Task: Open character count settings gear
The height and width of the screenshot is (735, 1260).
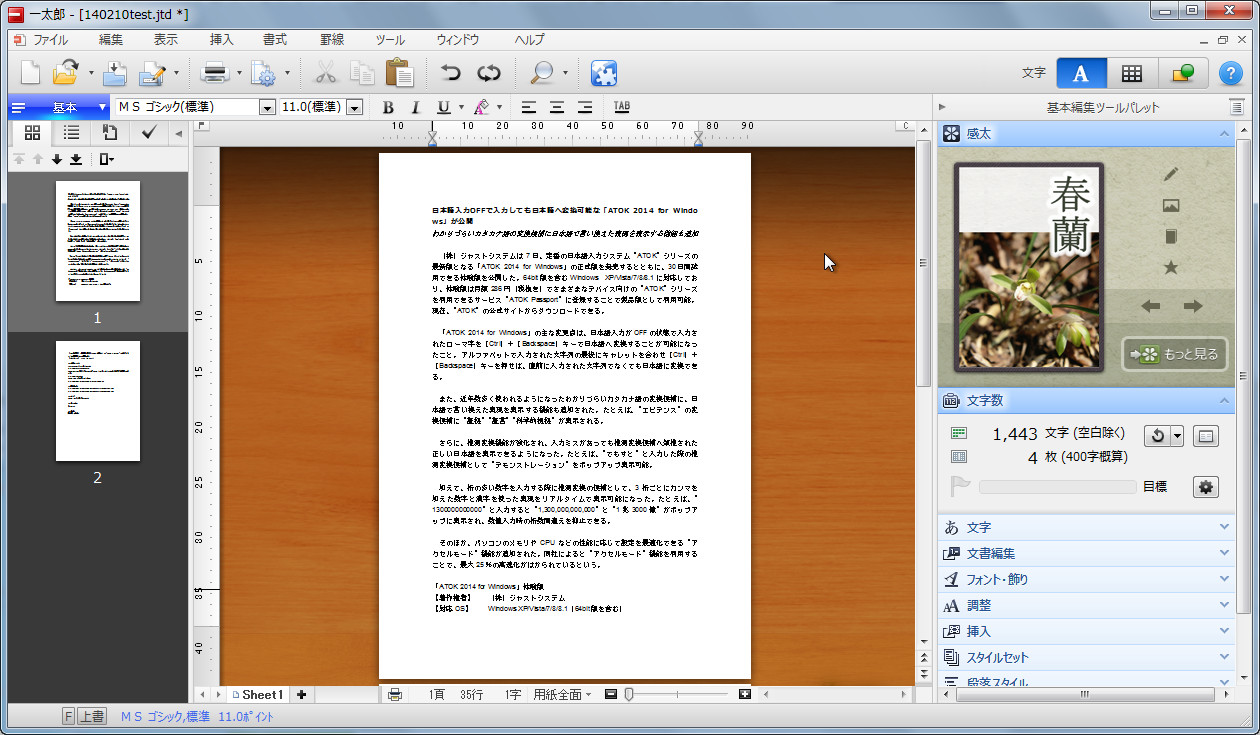Action: point(1206,487)
